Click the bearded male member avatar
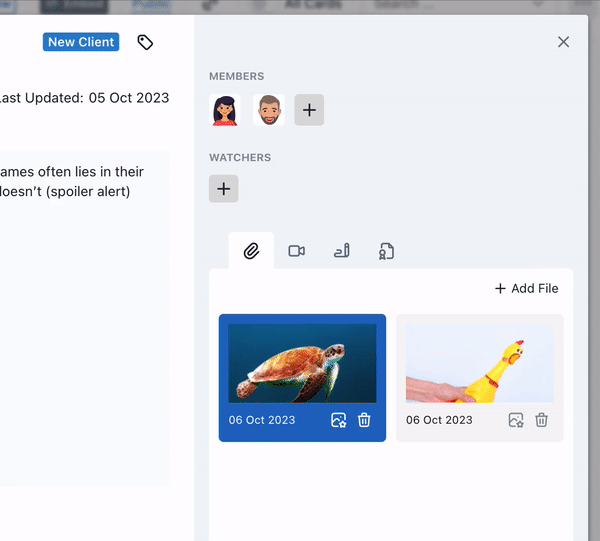 point(267,110)
